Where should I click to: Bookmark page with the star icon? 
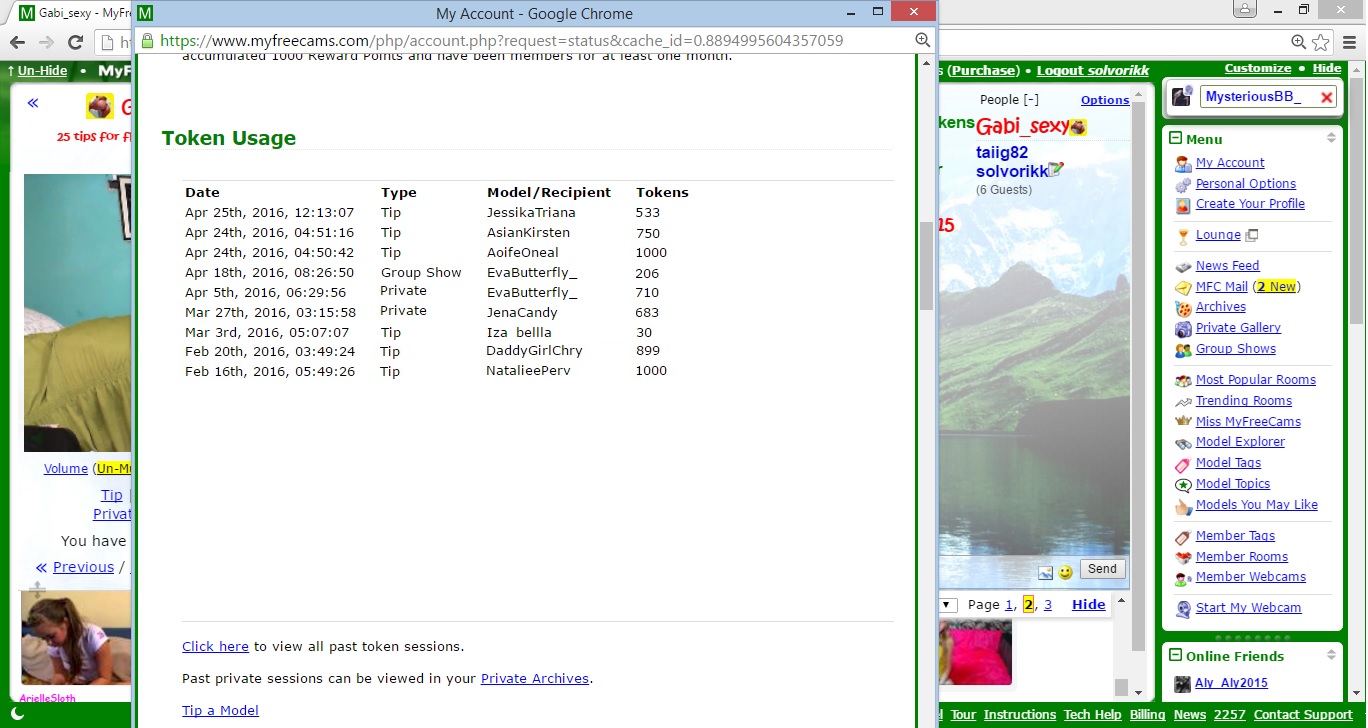(1320, 42)
